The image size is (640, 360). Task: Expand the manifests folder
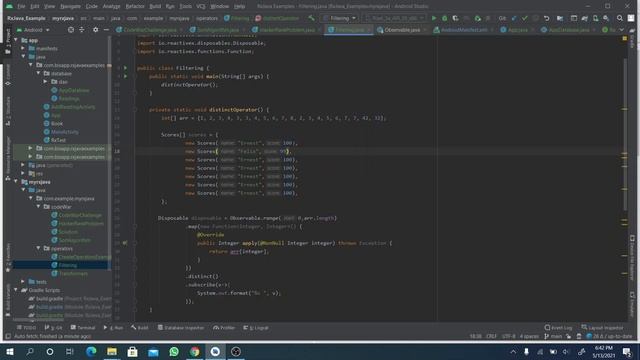point(23,48)
